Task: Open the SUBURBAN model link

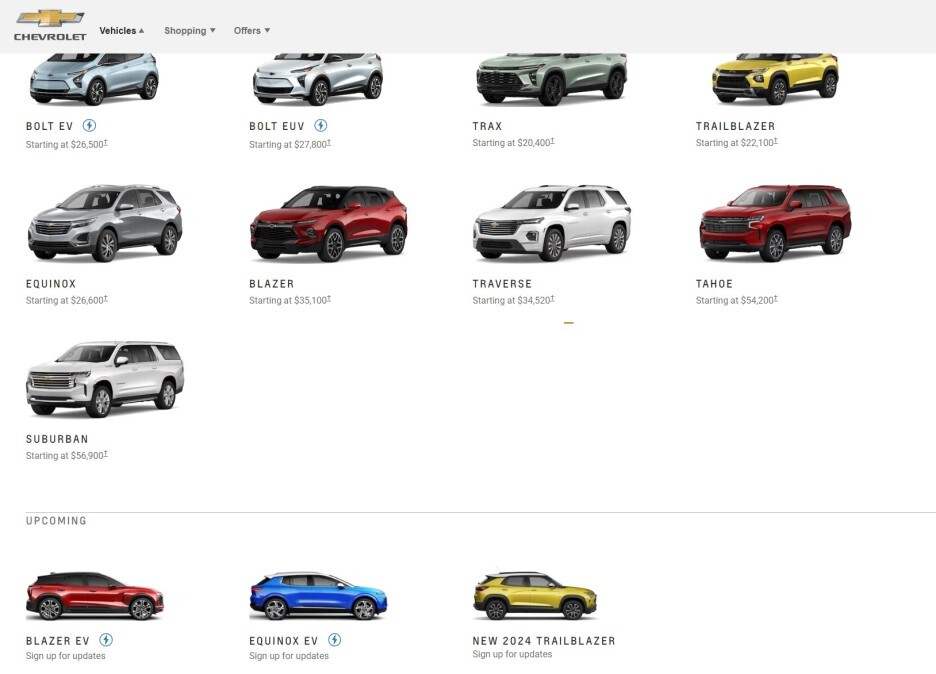Action: (57, 439)
